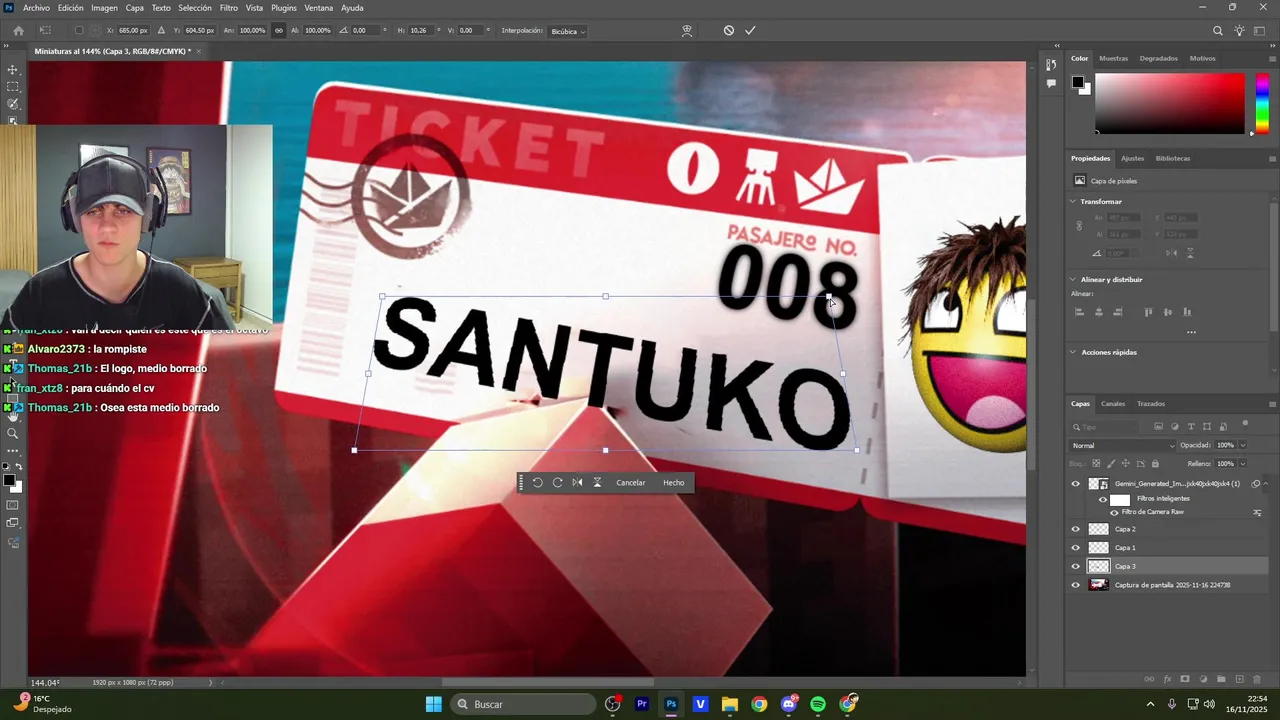This screenshot has width=1280, height=720.
Task: Click the Home icon in options bar
Action: [x=18, y=31]
